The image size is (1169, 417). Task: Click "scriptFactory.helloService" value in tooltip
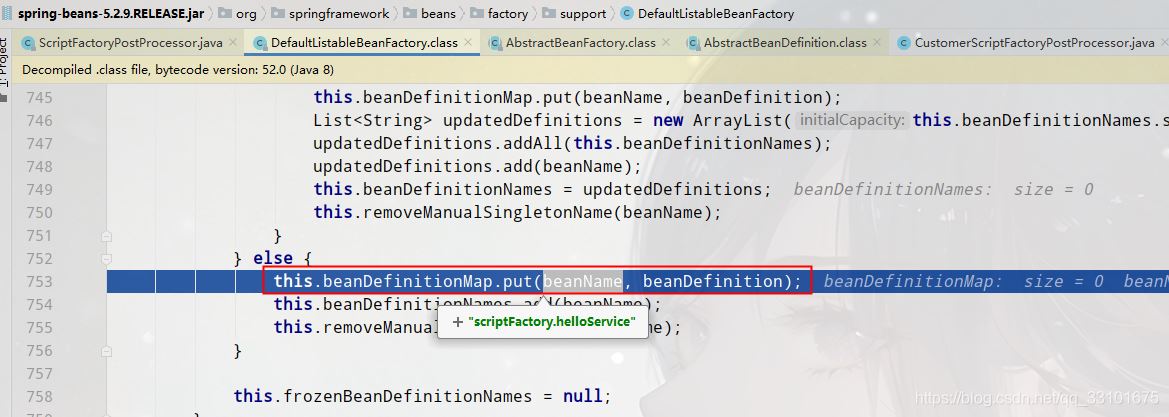pos(552,322)
